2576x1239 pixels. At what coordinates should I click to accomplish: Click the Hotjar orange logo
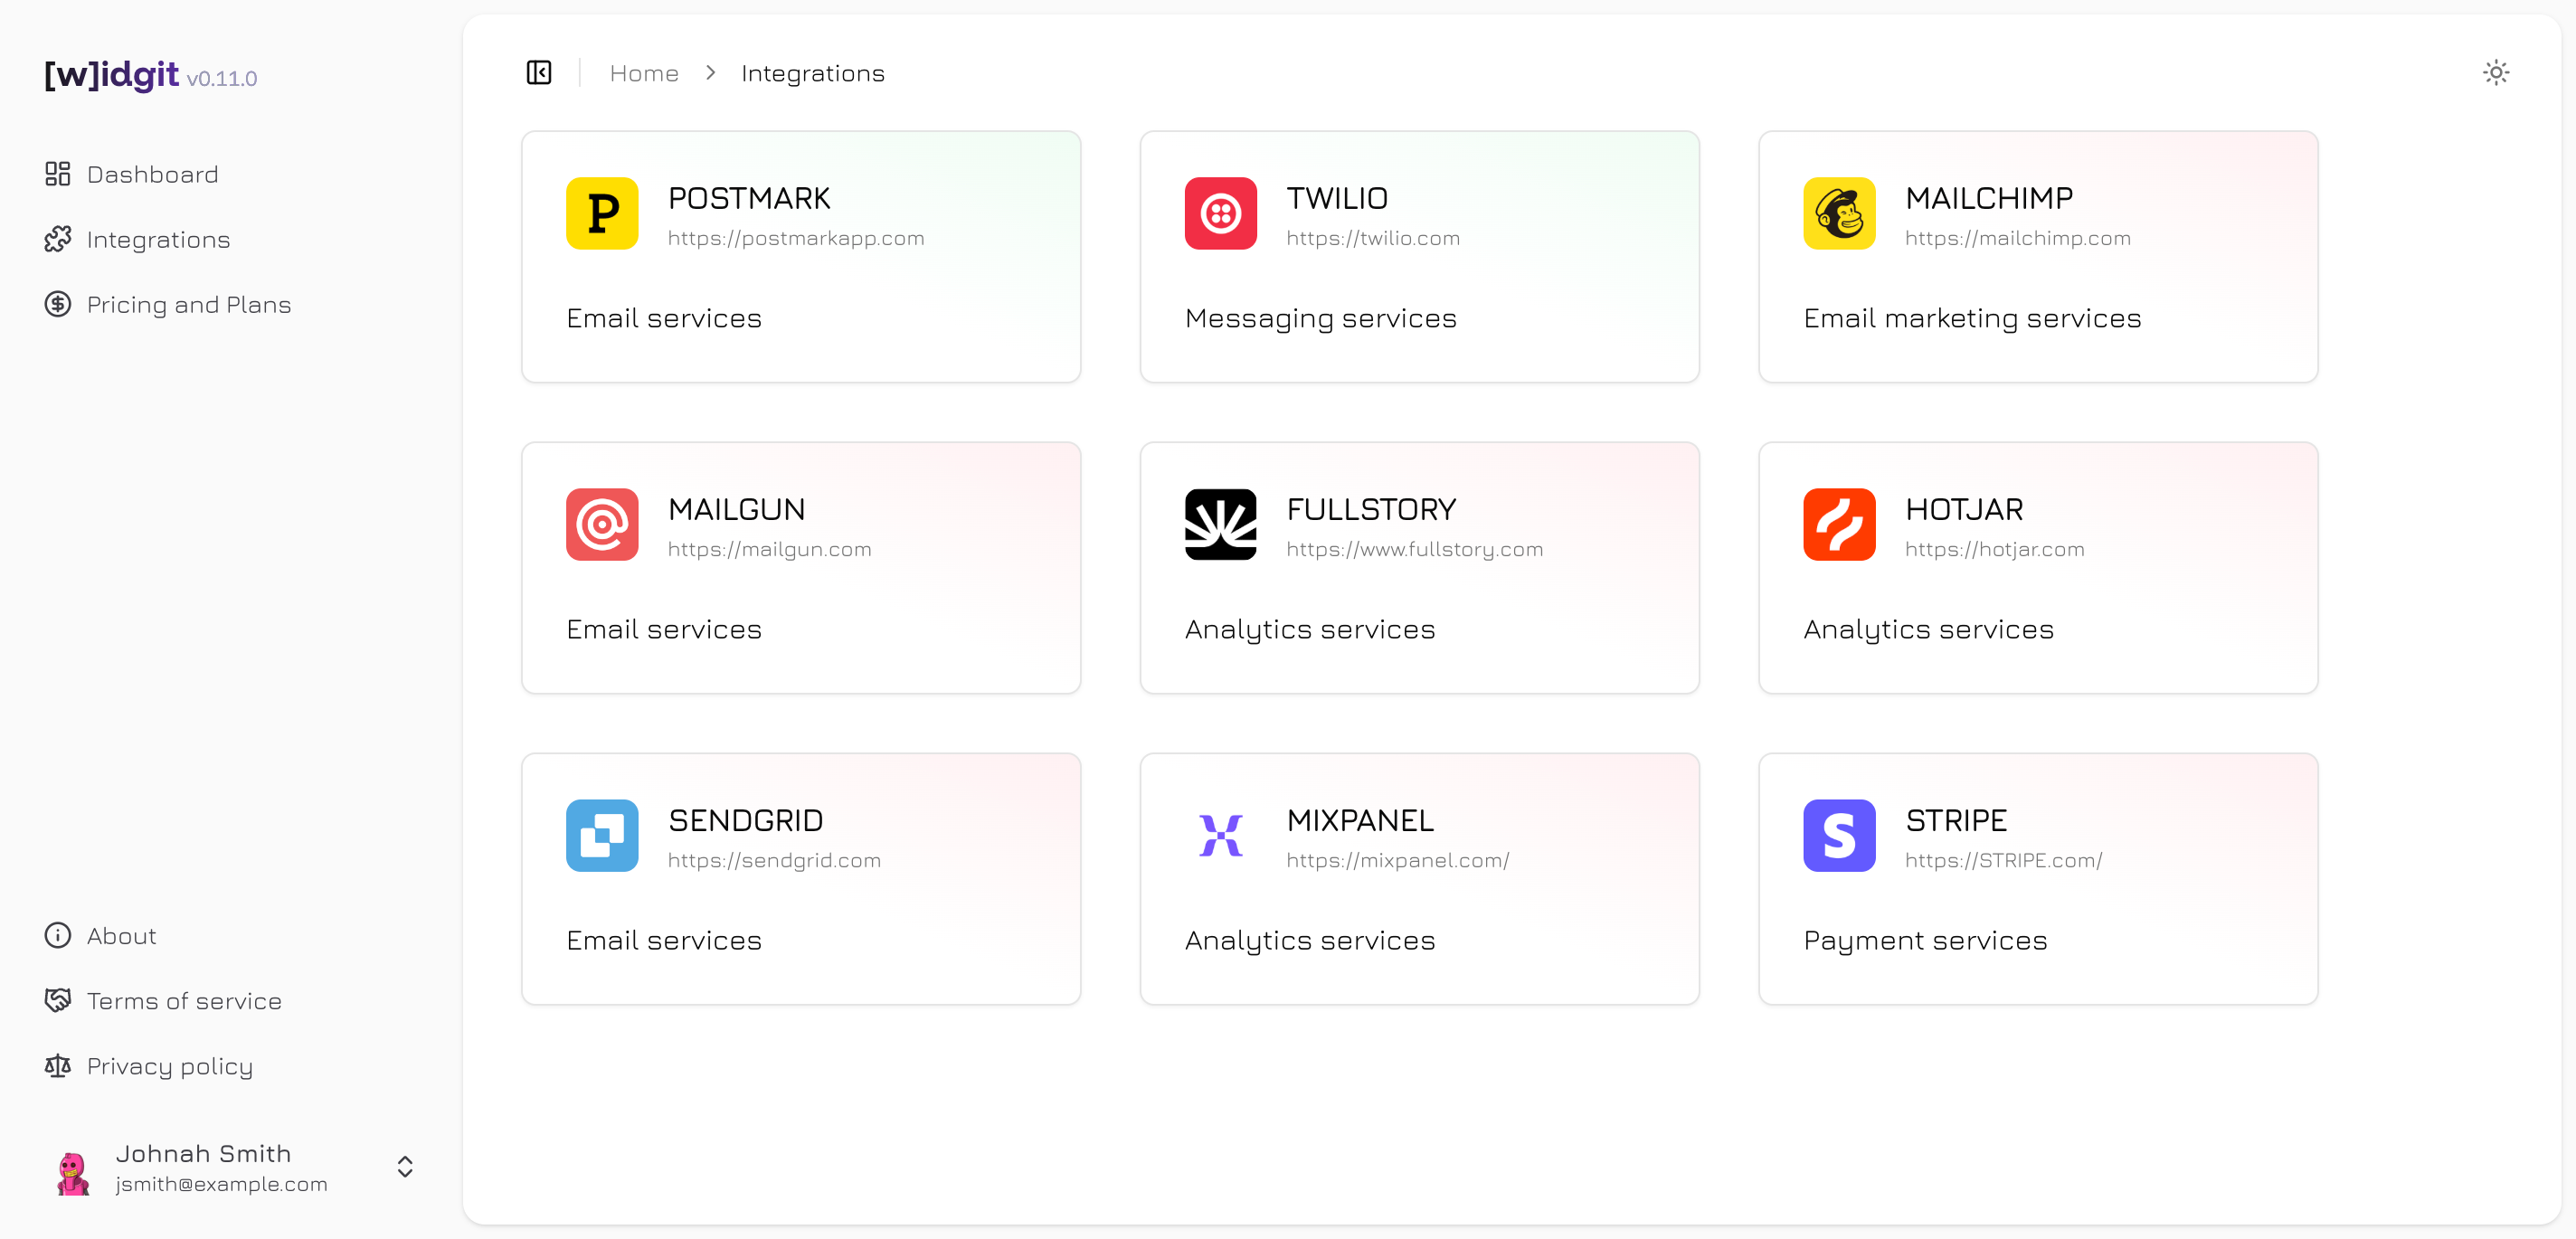pyautogui.click(x=1840, y=524)
